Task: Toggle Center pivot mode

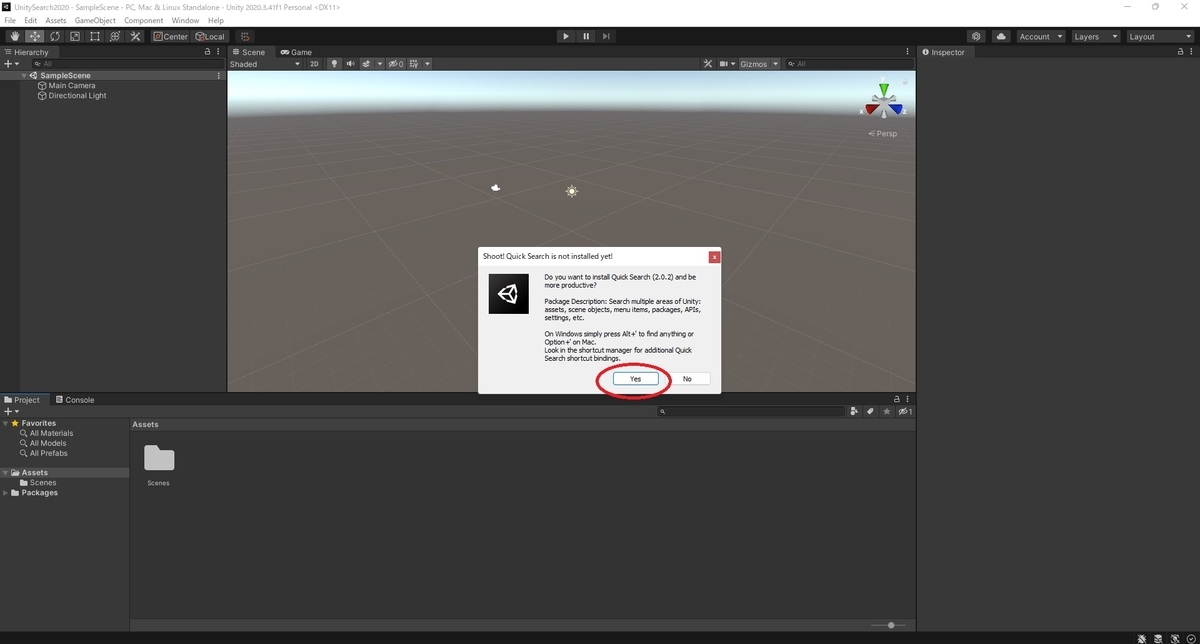Action: click(170, 36)
